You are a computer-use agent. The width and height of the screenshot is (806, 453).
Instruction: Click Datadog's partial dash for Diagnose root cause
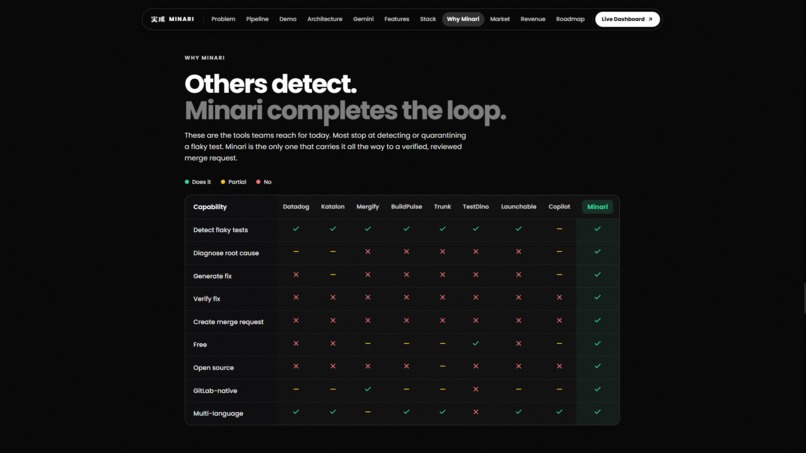(296, 251)
